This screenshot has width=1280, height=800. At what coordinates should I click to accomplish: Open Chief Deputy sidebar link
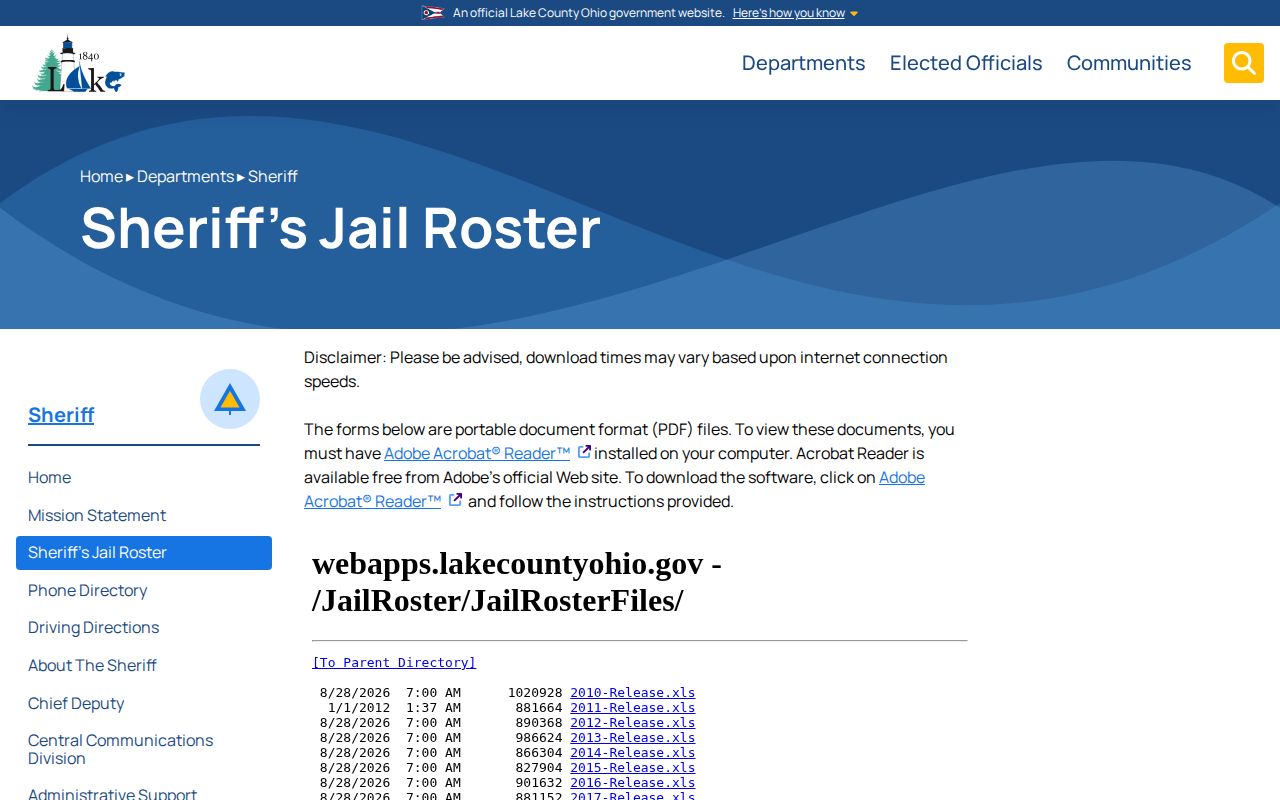point(76,703)
